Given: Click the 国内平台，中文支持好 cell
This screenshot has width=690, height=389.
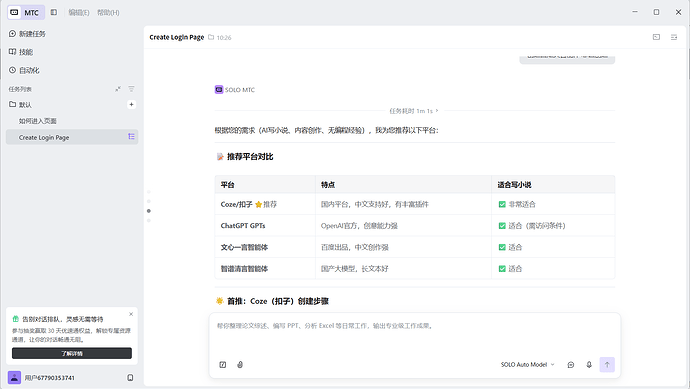Looking at the screenshot, I should 404,204.
